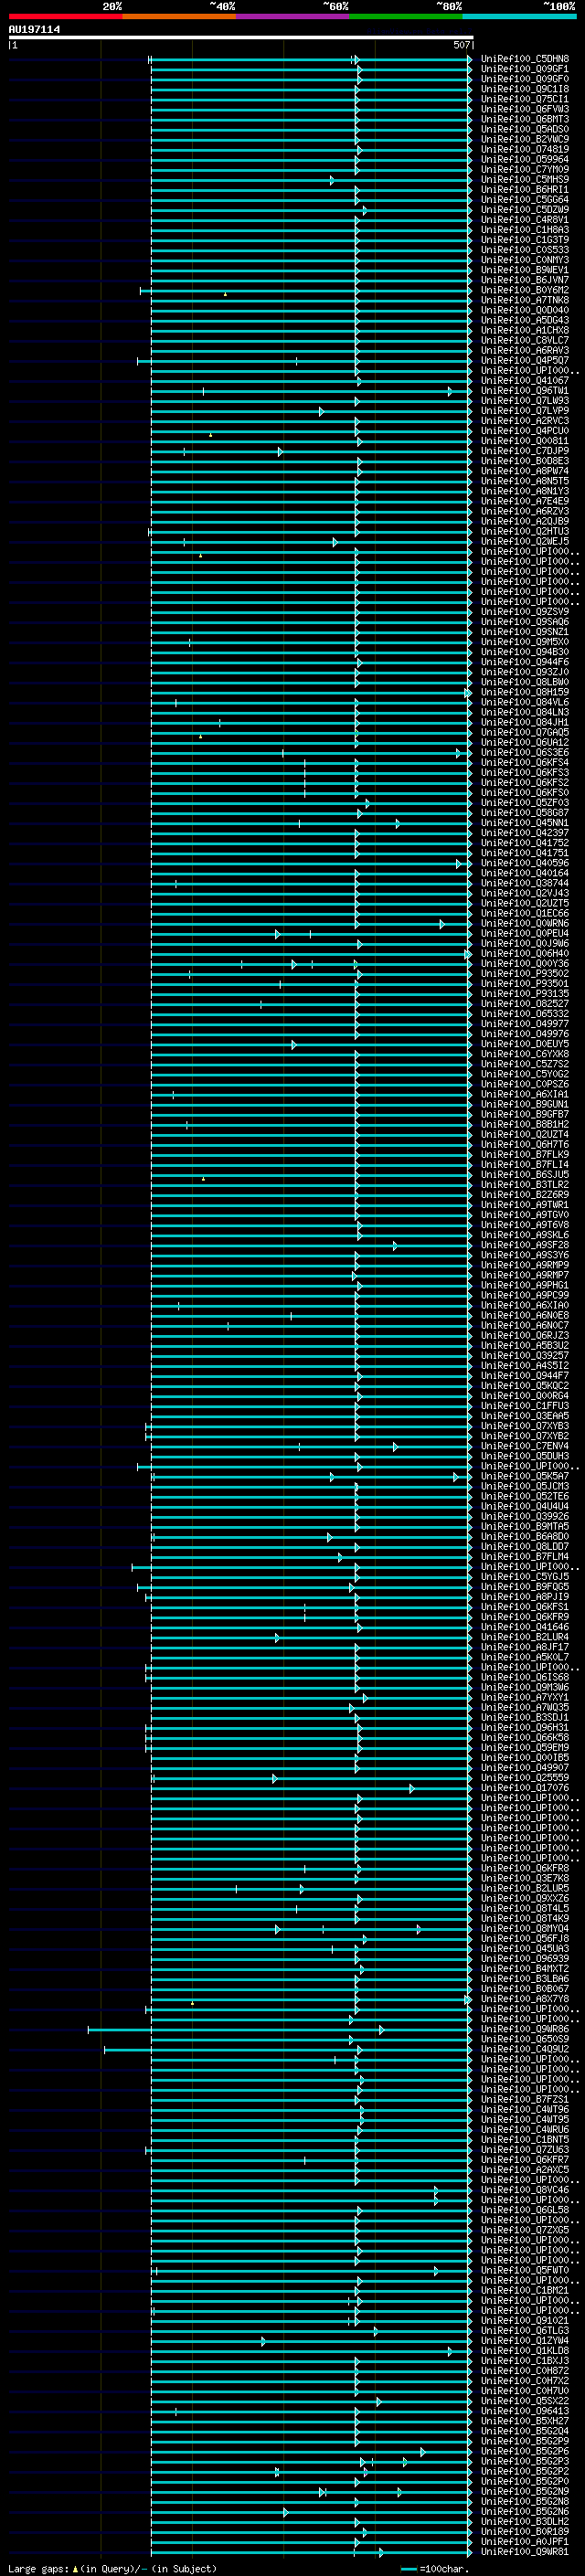Click the white query length bar

[x=240, y=38]
